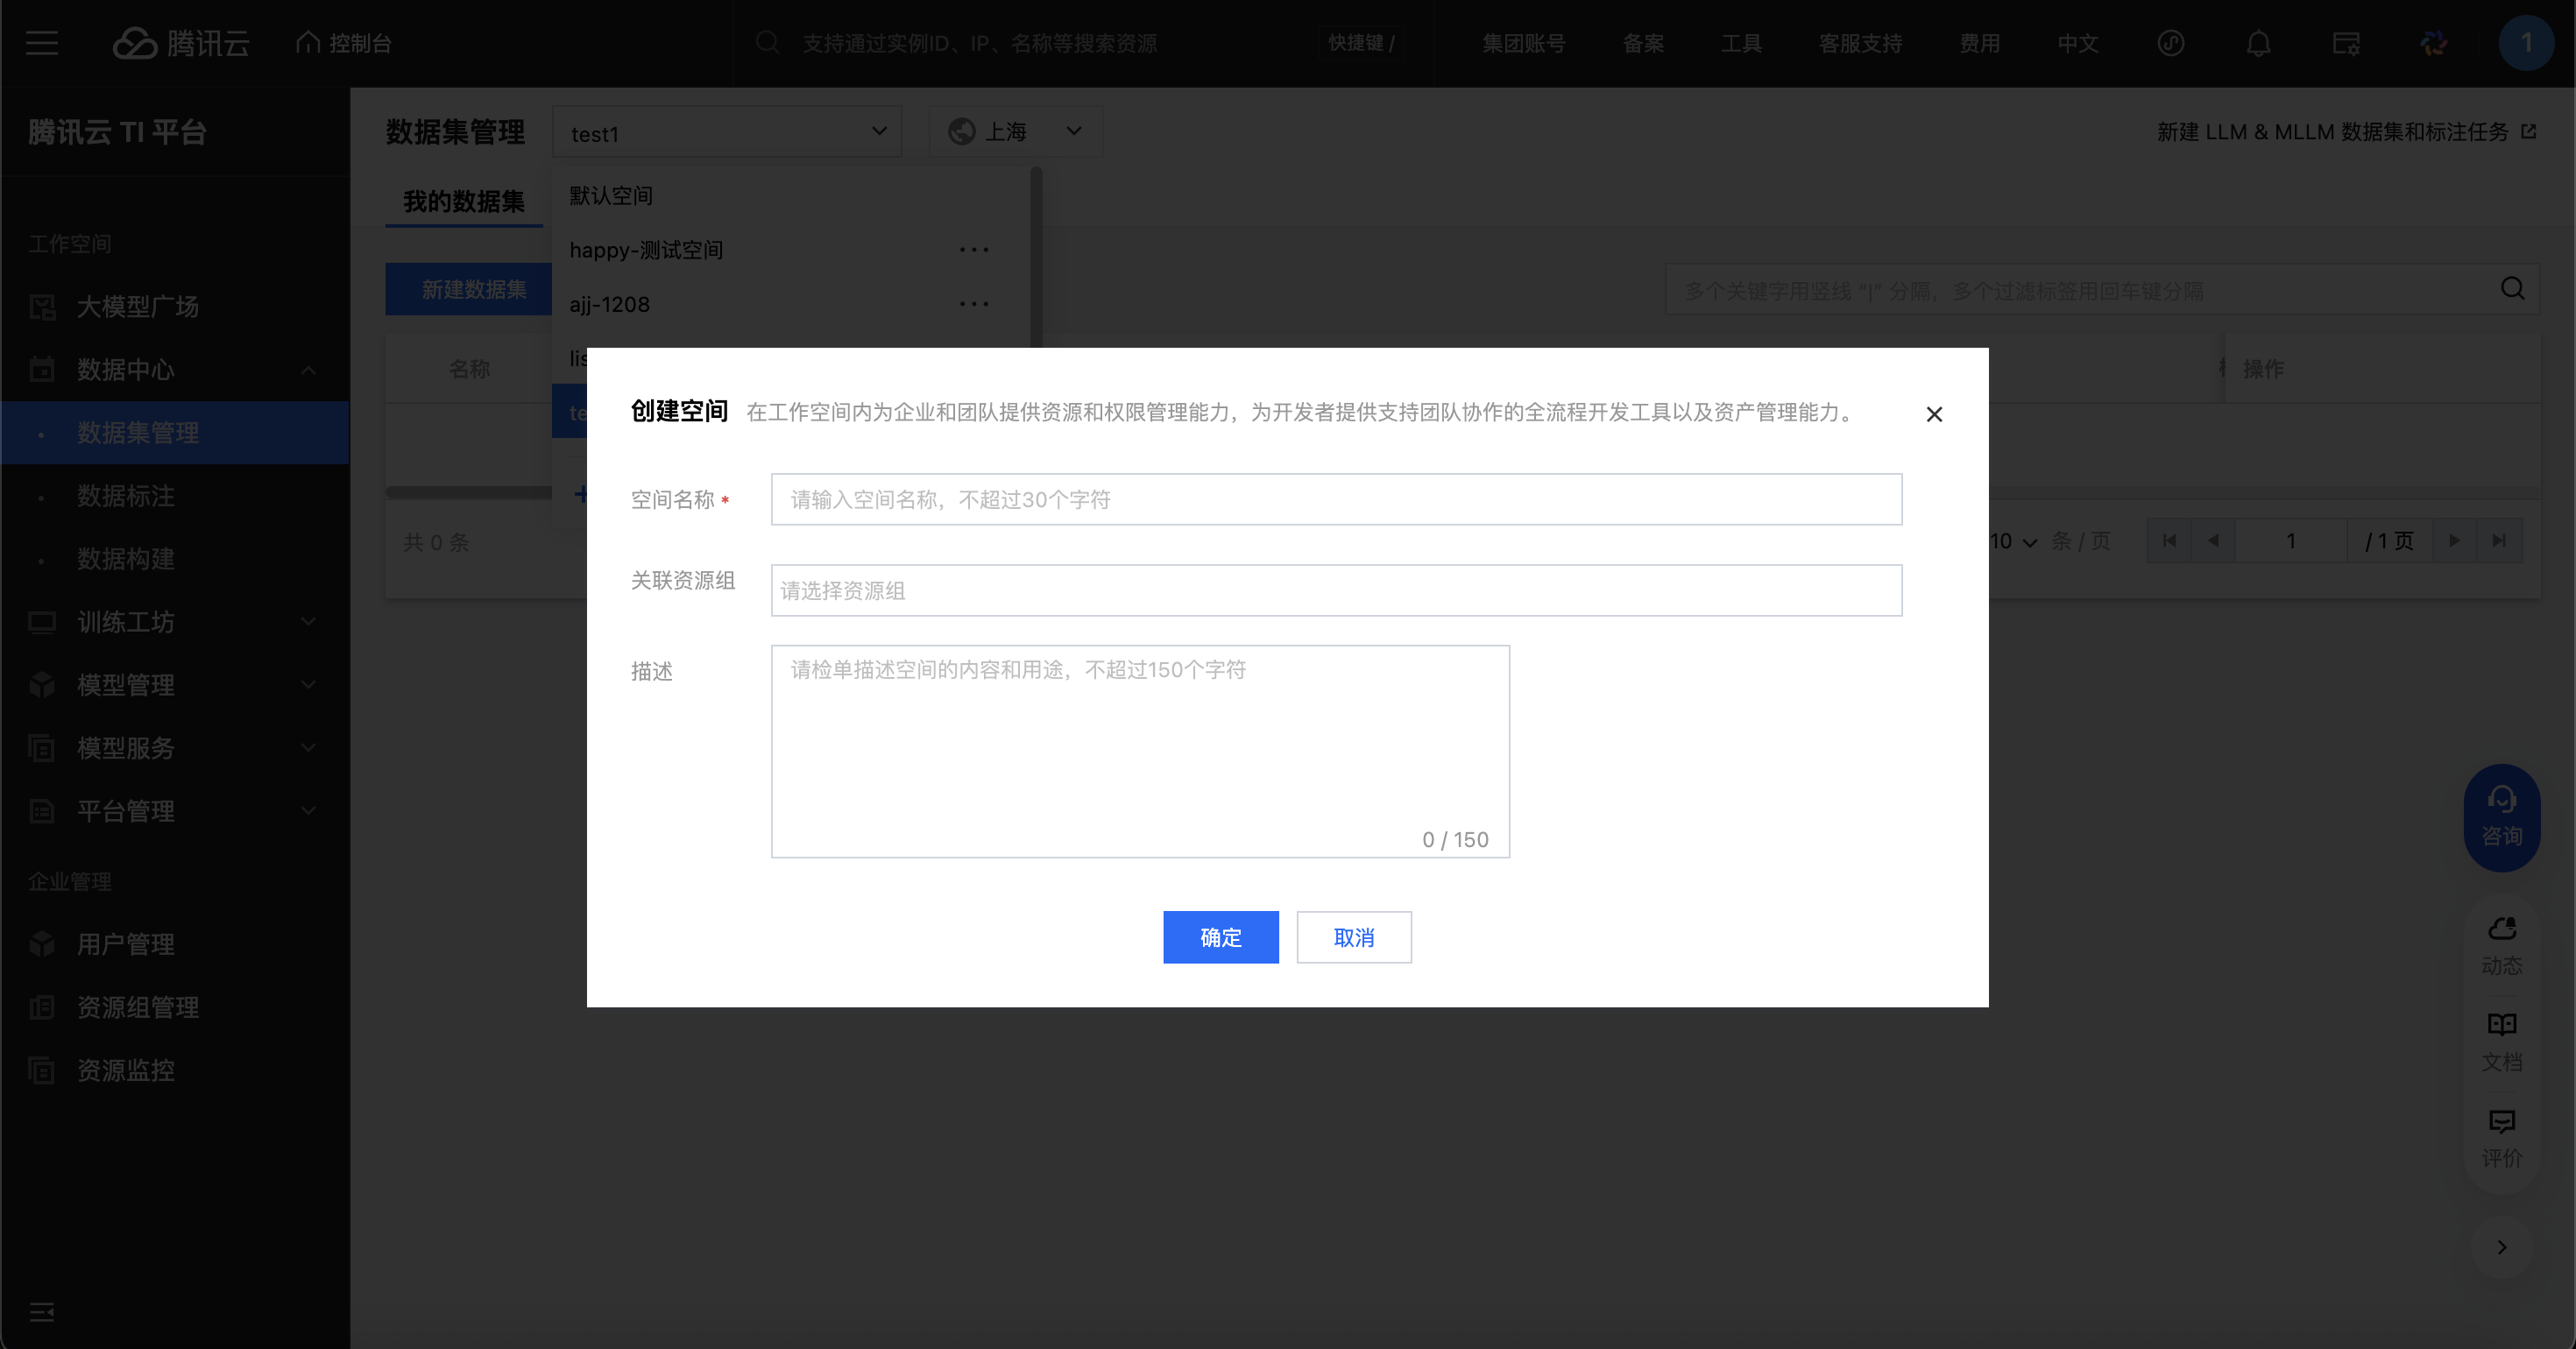
Task: Open the 咨询 headset support icon
Action: pyautogui.click(x=2501, y=815)
